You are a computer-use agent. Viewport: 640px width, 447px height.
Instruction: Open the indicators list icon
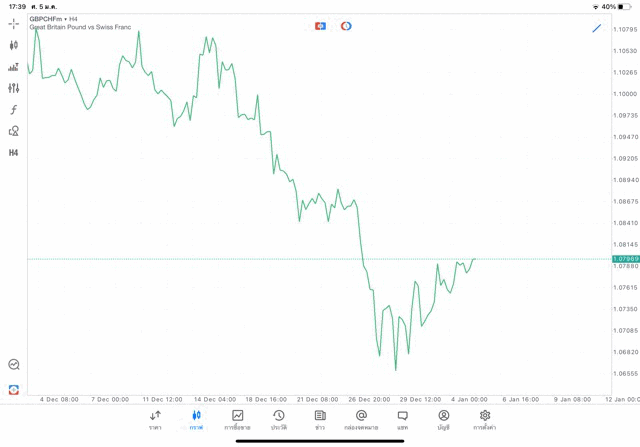tap(13, 67)
